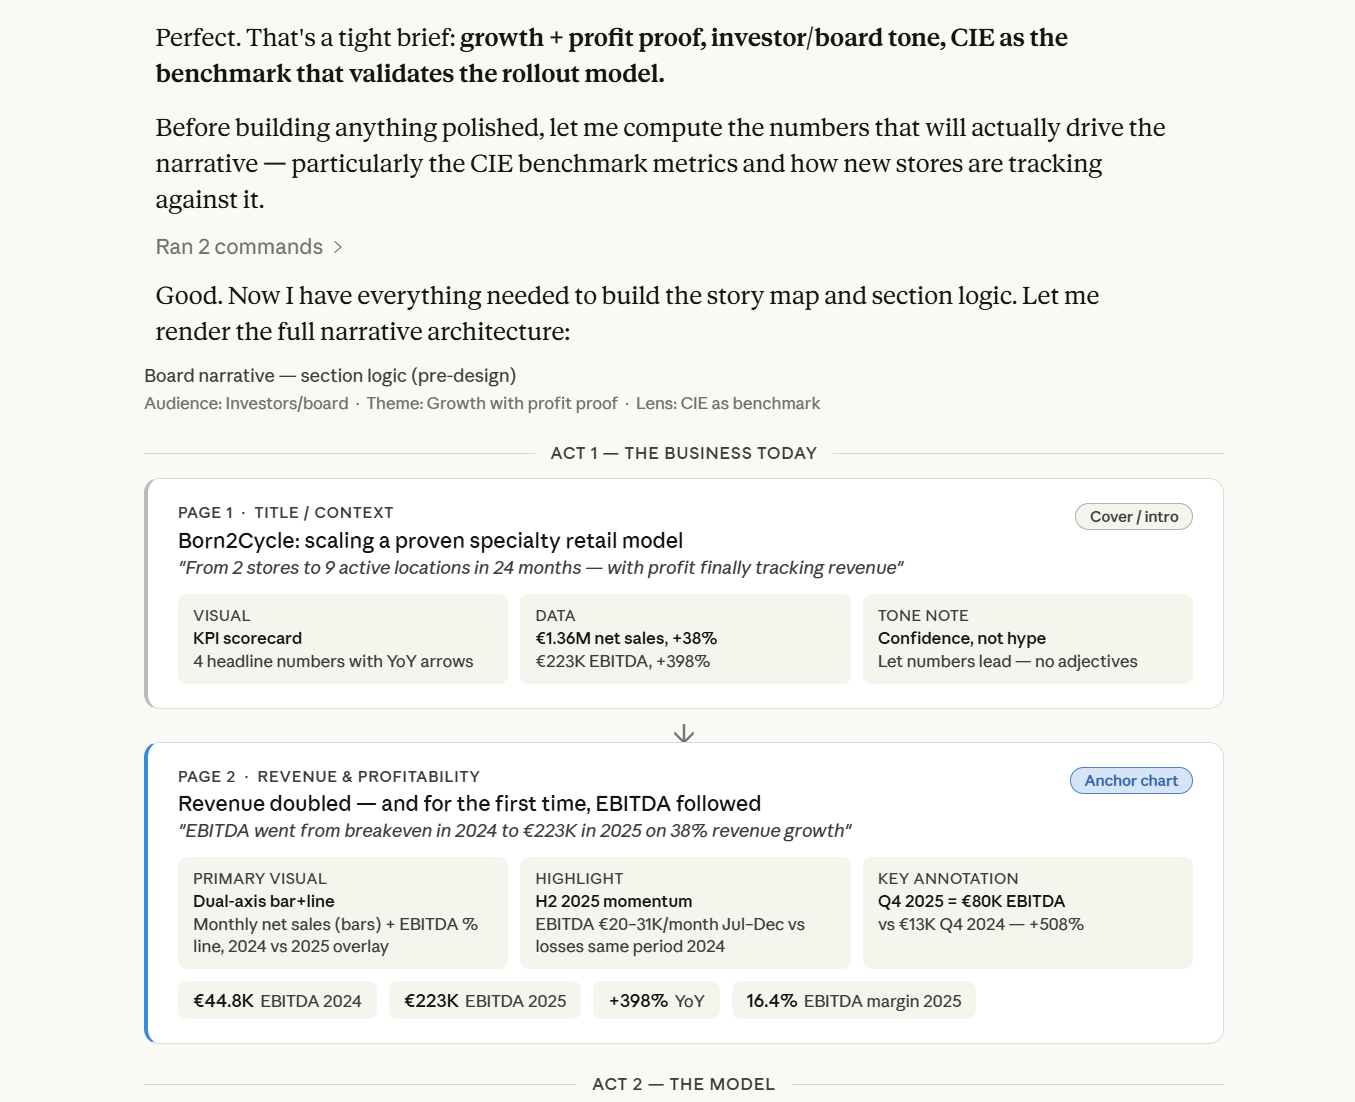Select the 'Cover / intro' badge

pyautogui.click(x=1134, y=517)
